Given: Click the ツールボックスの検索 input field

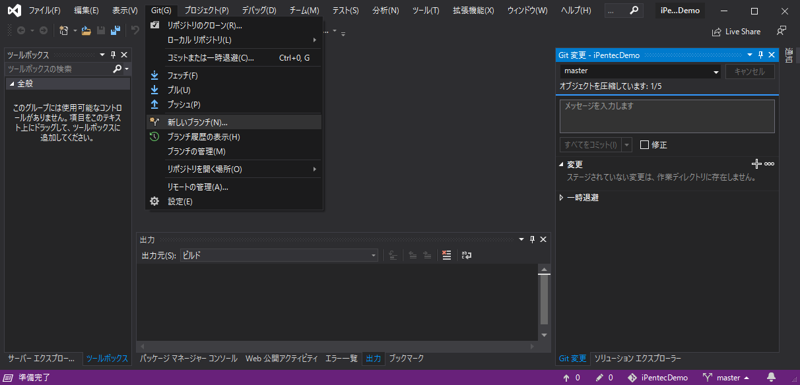Looking at the screenshot, I should (x=59, y=68).
